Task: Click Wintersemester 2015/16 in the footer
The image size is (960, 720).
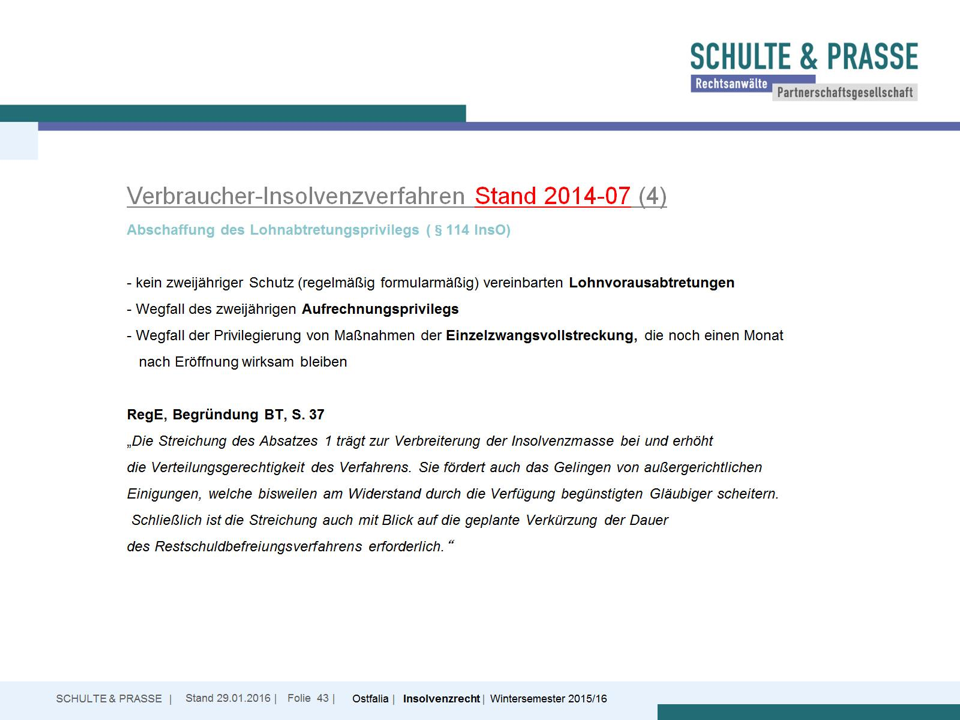Action: 548,699
